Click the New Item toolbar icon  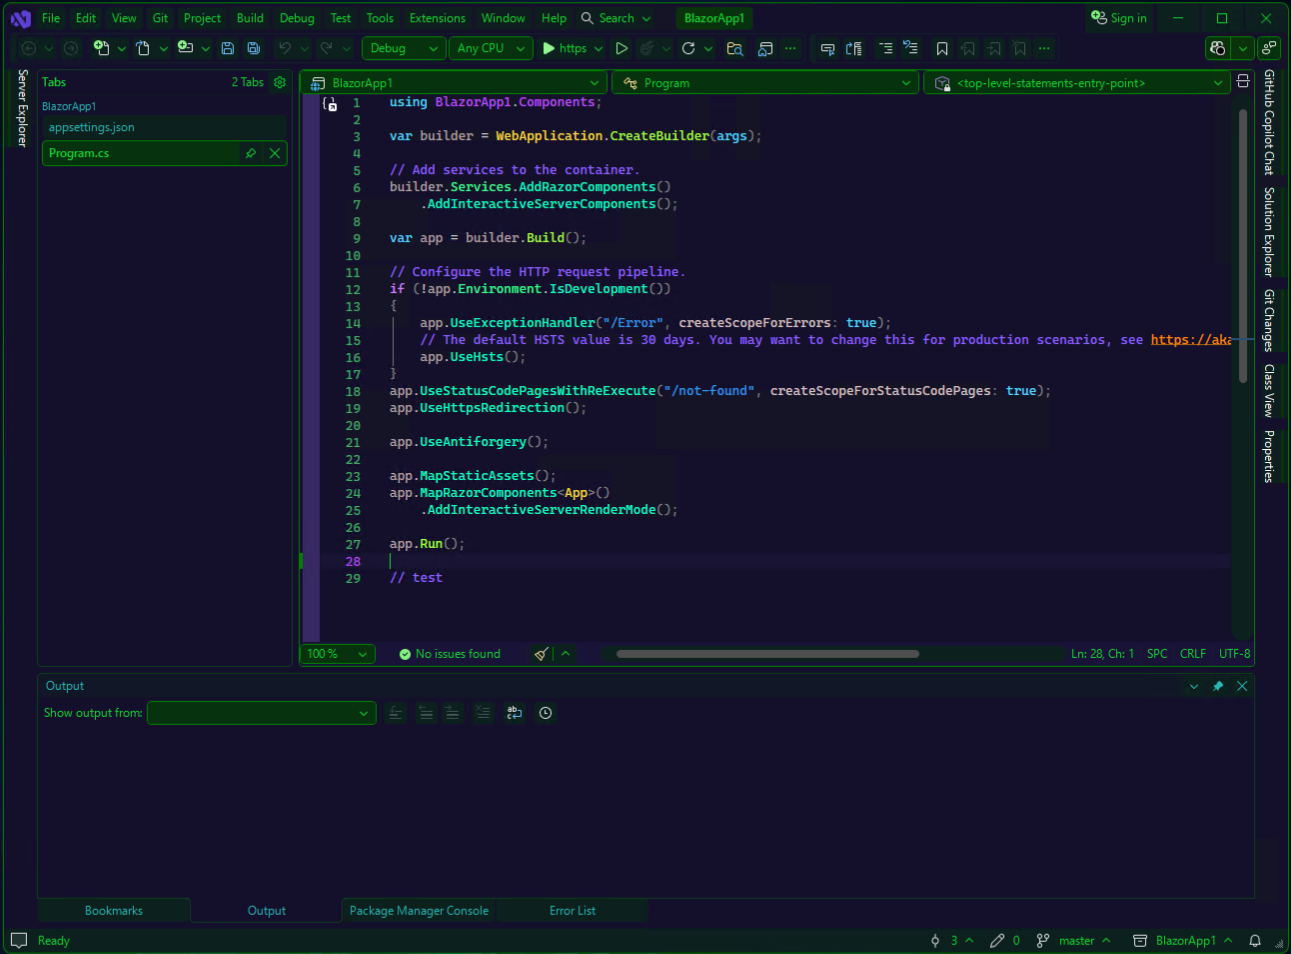(101, 48)
